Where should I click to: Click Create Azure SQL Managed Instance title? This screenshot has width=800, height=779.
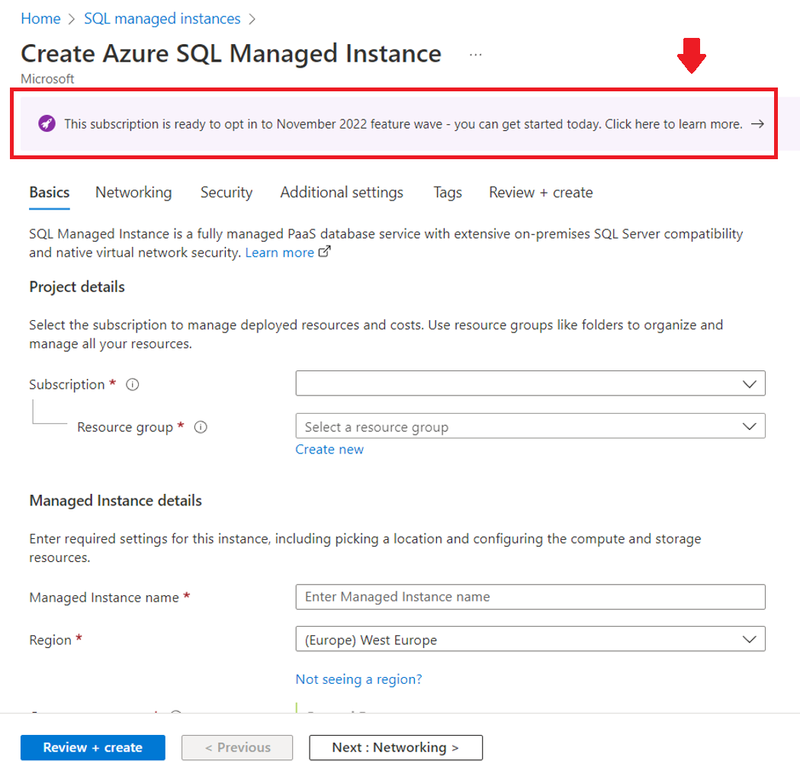click(x=231, y=54)
